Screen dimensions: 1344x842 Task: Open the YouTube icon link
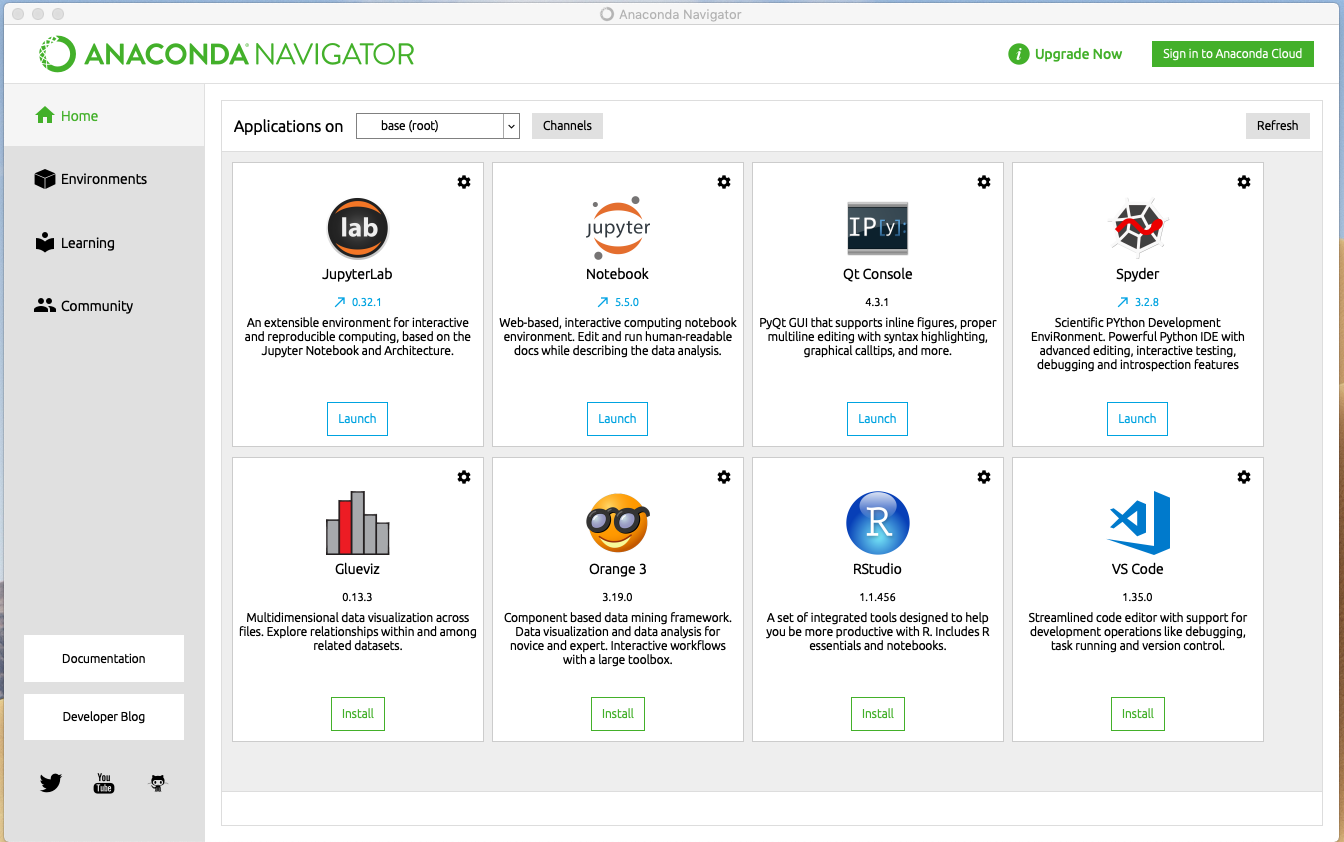(104, 783)
